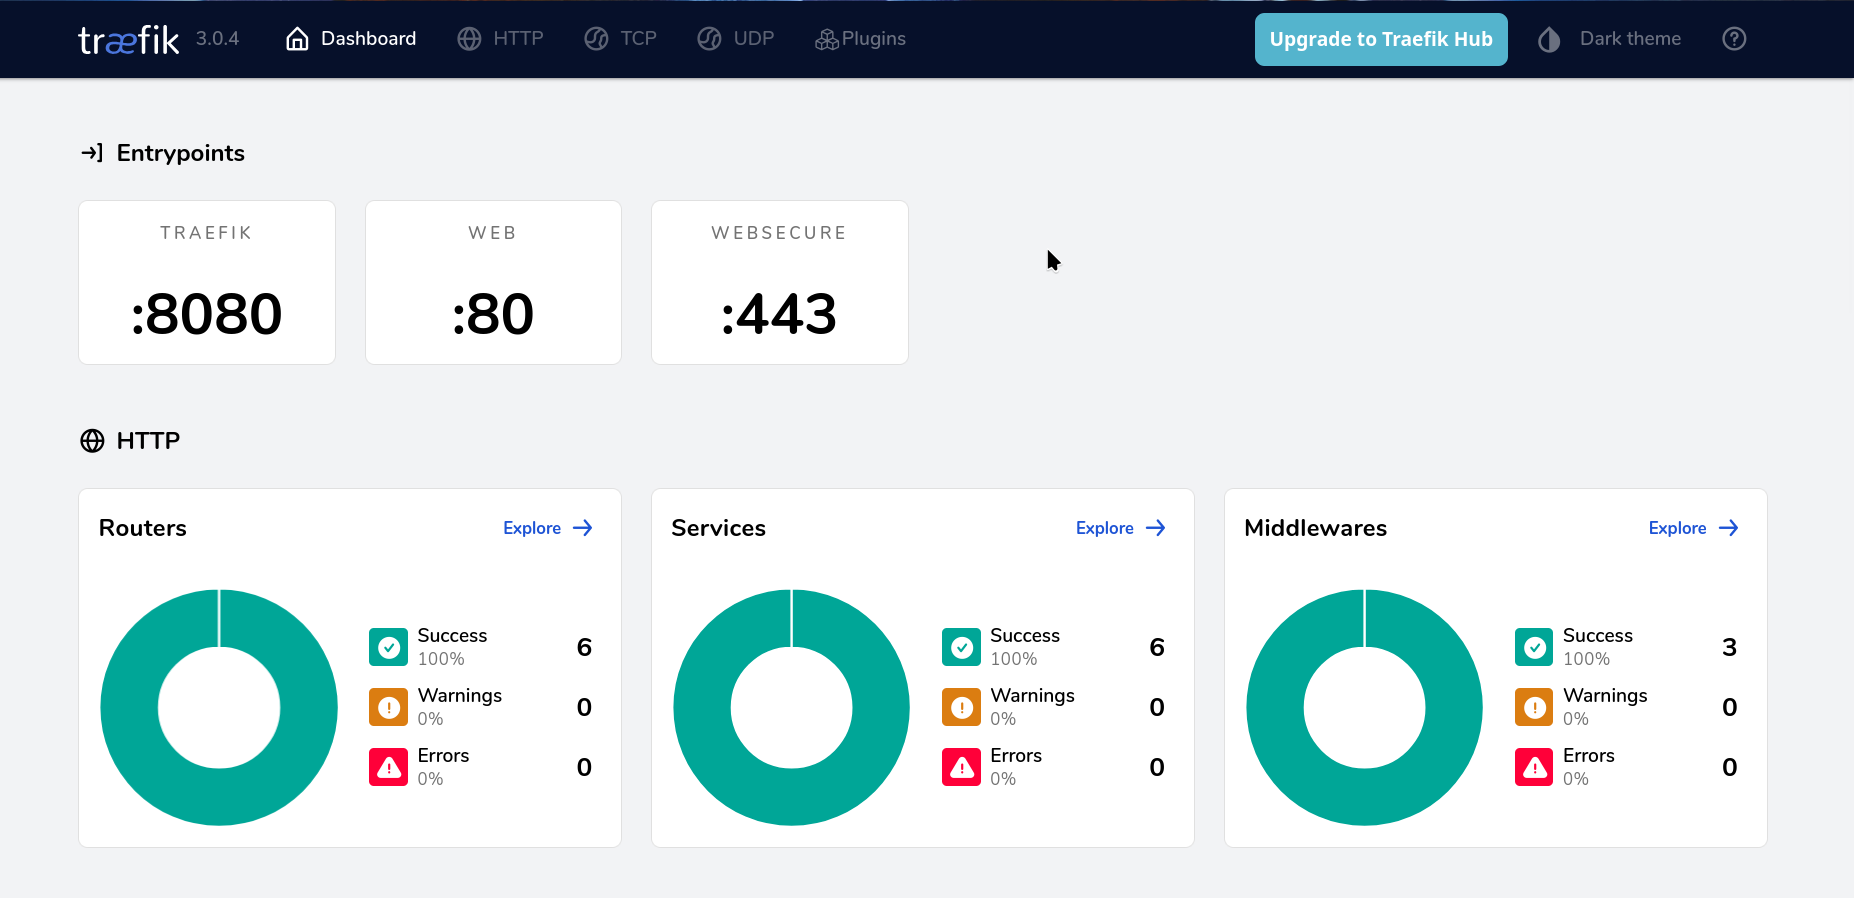Screen dimensions: 1854x898
Task: Open the Dashboard tab
Action: point(351,39)
